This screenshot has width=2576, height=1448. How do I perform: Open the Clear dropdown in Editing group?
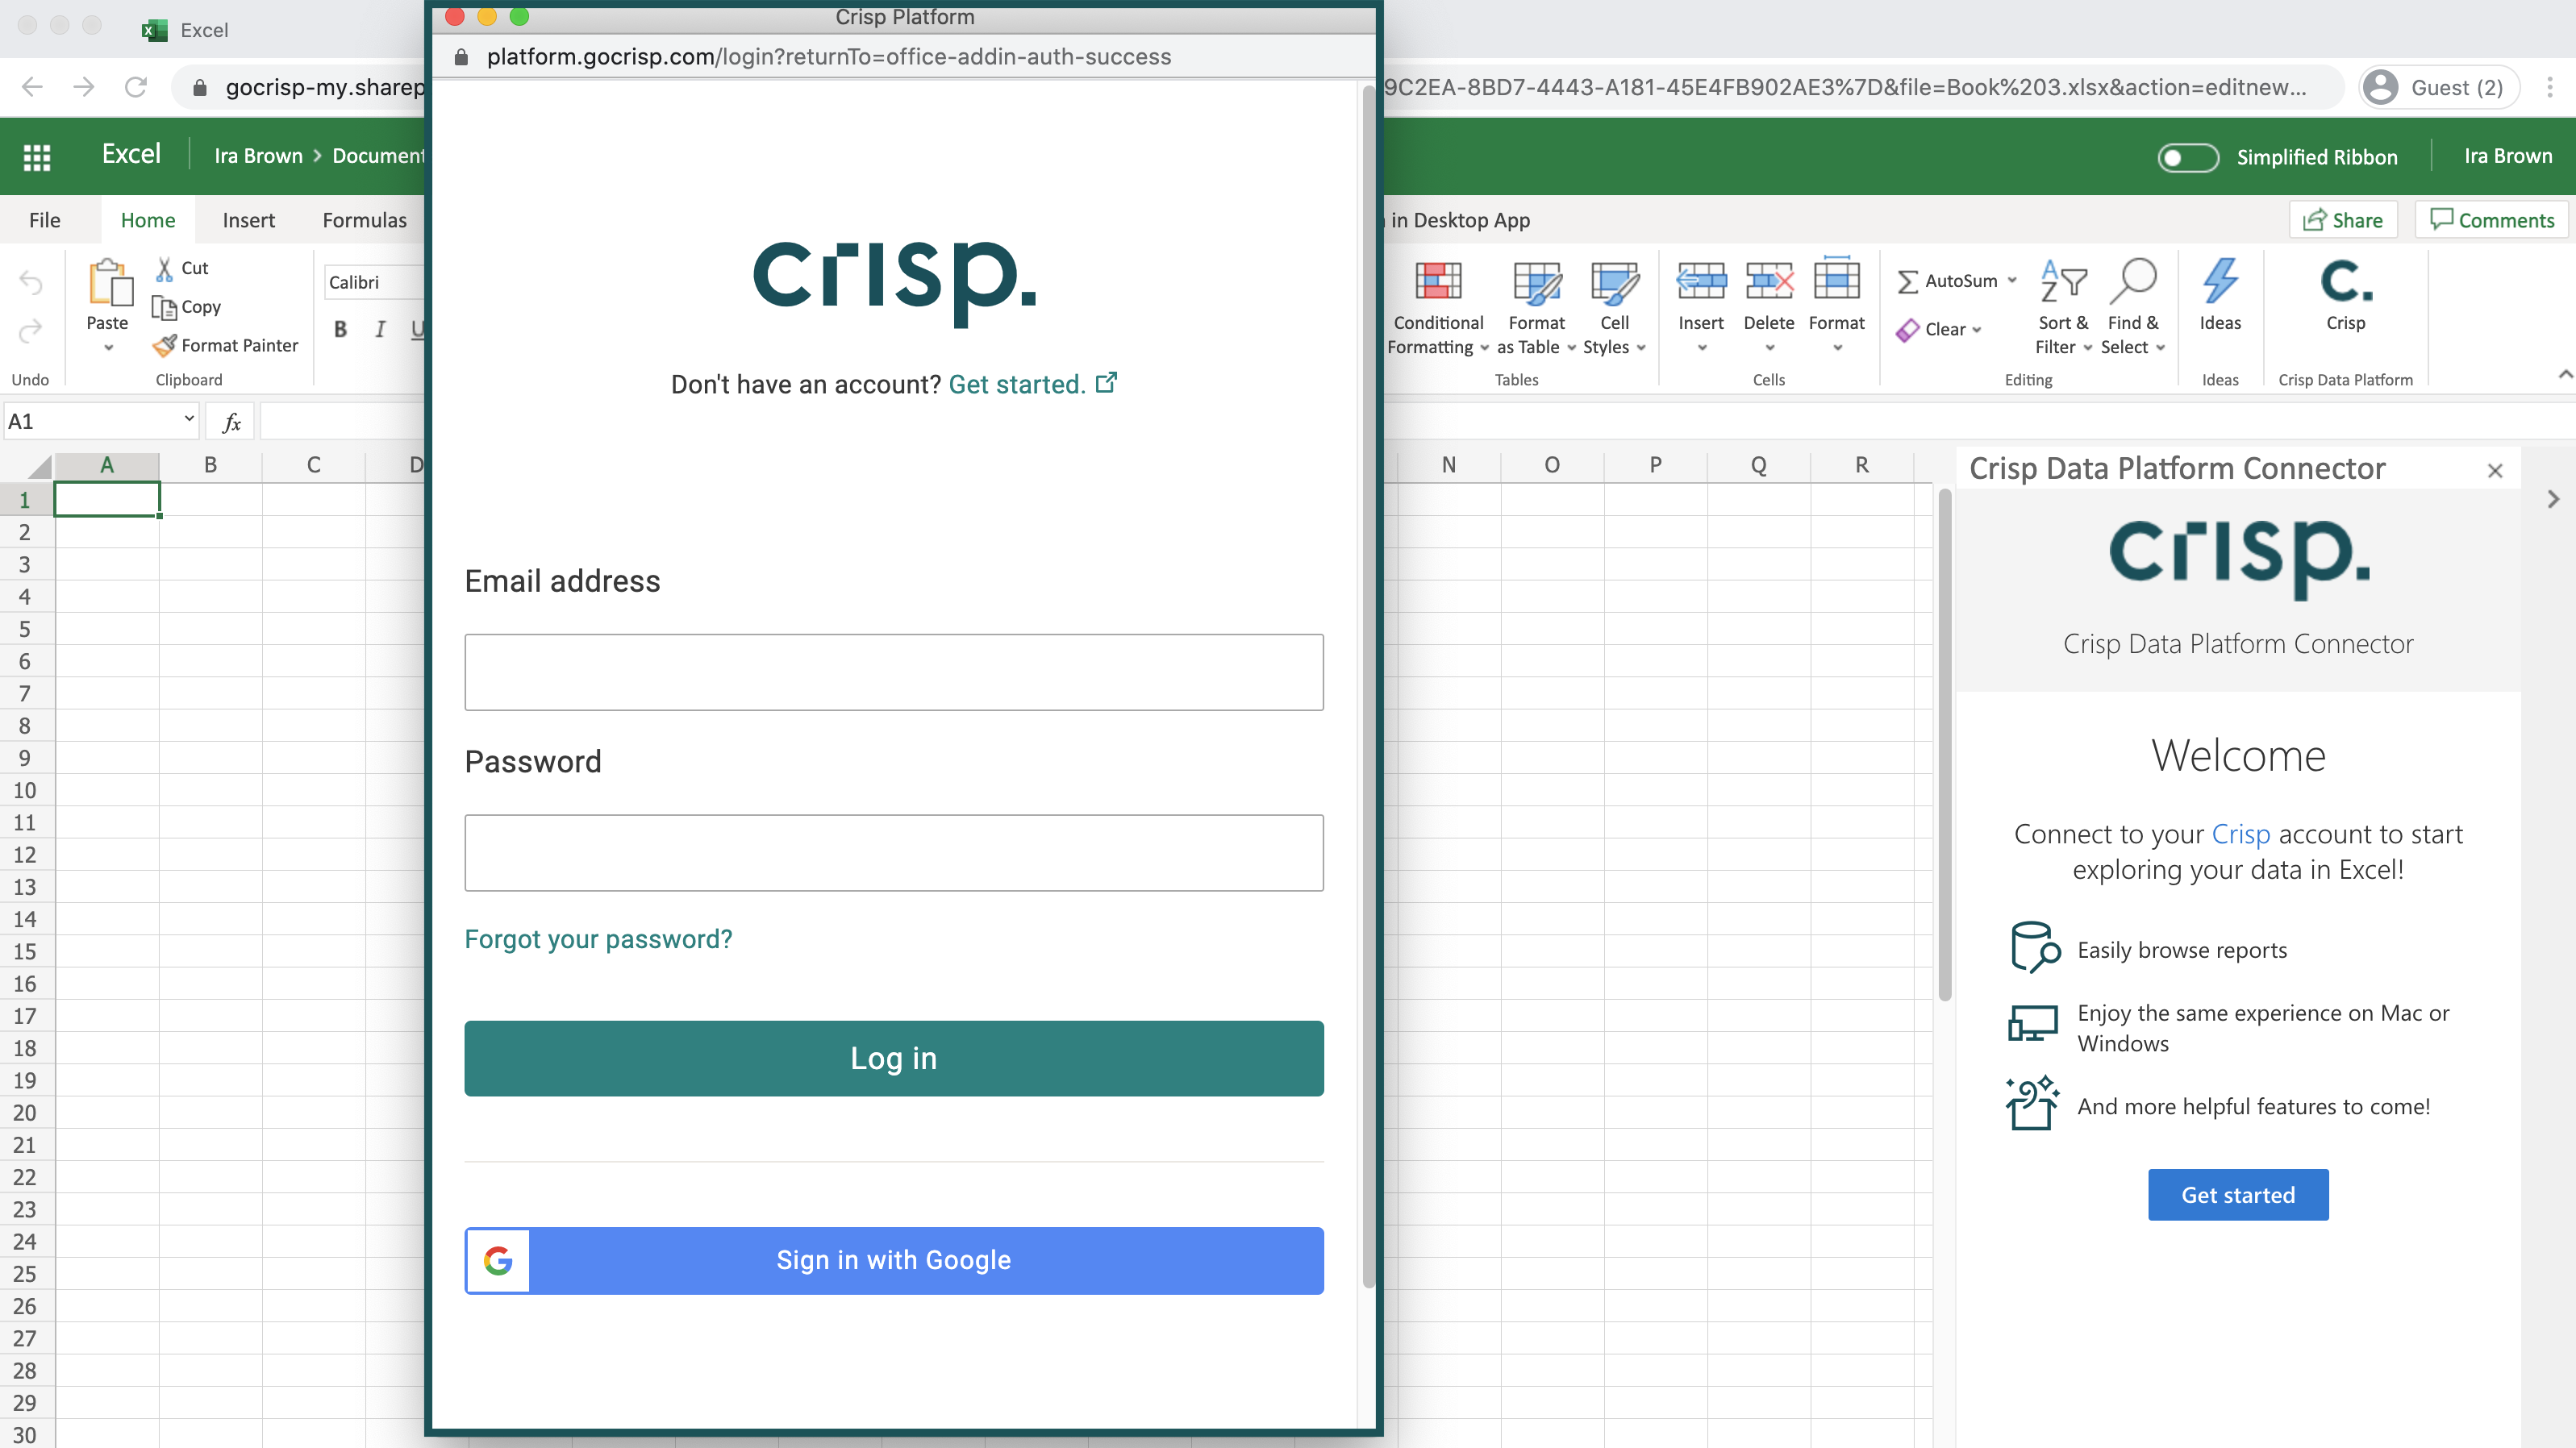(x=1976, y=329)
